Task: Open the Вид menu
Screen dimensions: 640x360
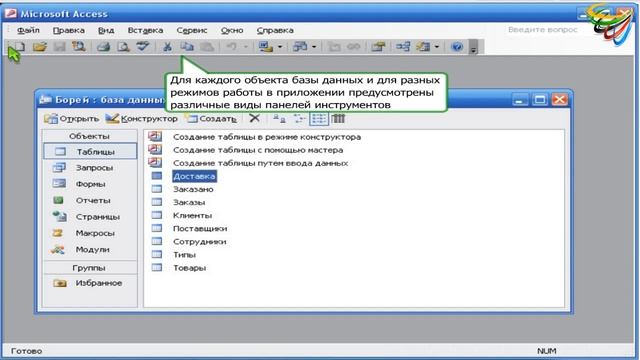Action: pyautogui.click(x=106, y=30)
